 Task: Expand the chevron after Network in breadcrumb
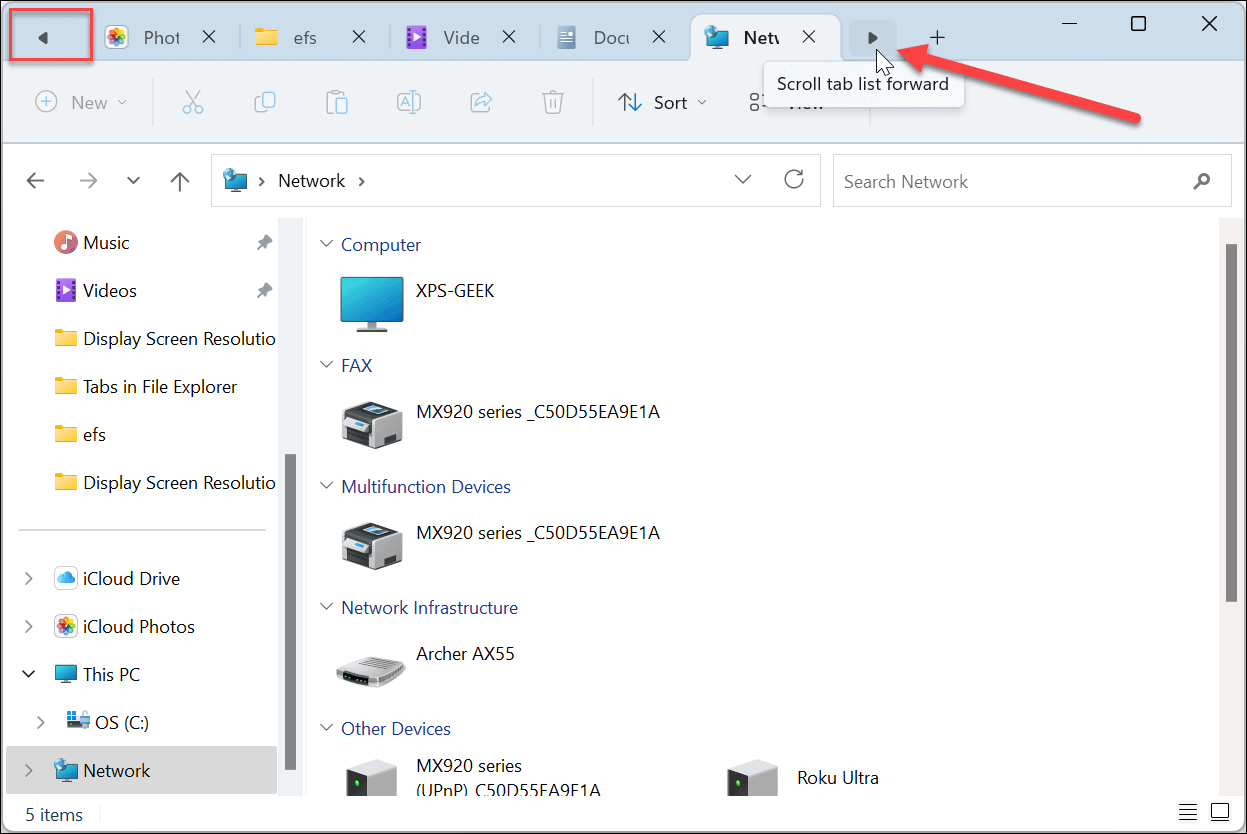coord(361,181)
